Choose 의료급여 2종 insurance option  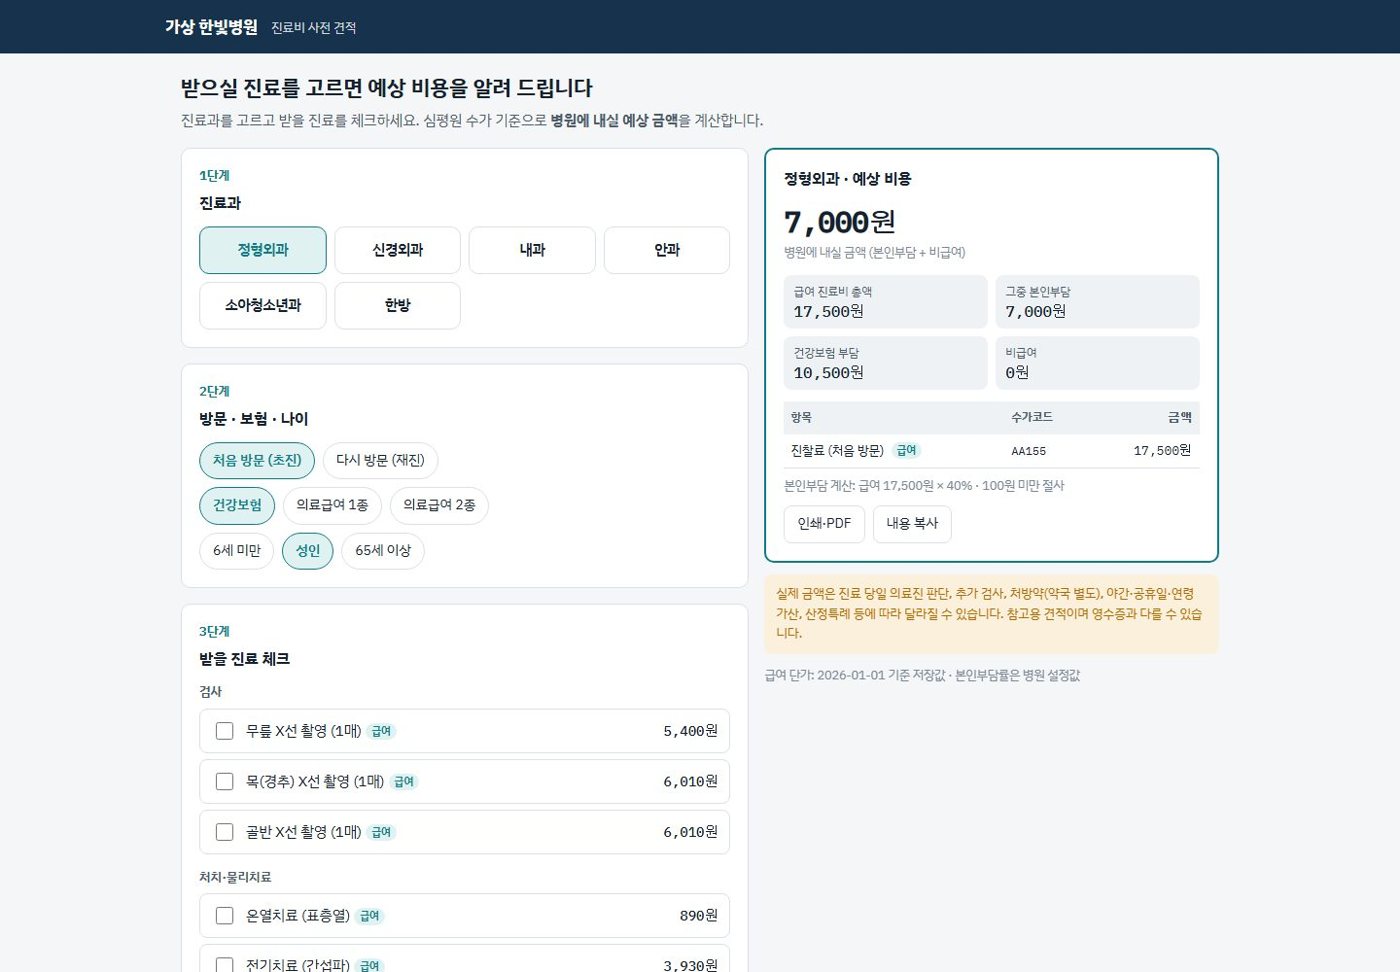[x=439, y=505]
